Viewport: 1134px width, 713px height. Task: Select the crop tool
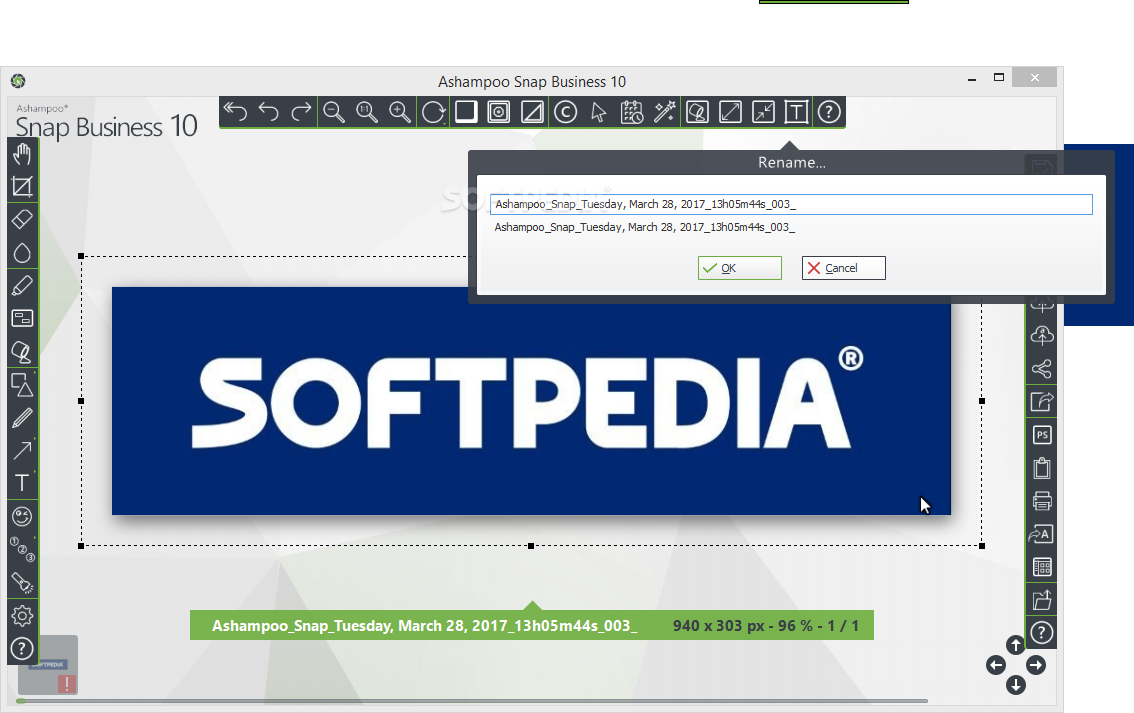22,187
